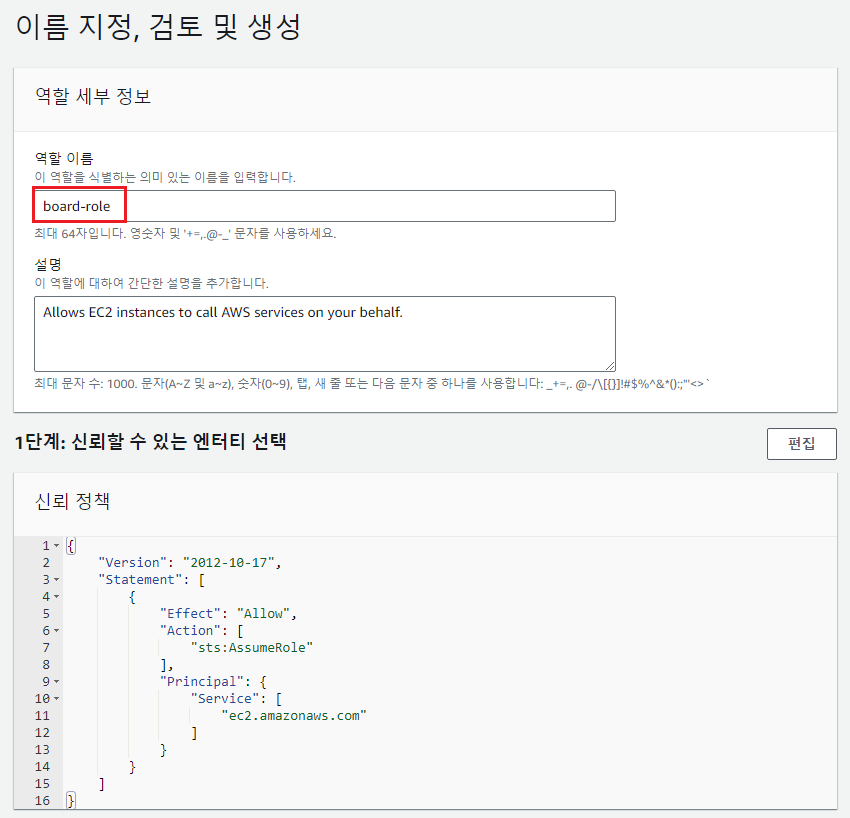Click the 설명 field label
This screenshot has height=818, width=850.
pyautogui.click(x=48, y=265)
